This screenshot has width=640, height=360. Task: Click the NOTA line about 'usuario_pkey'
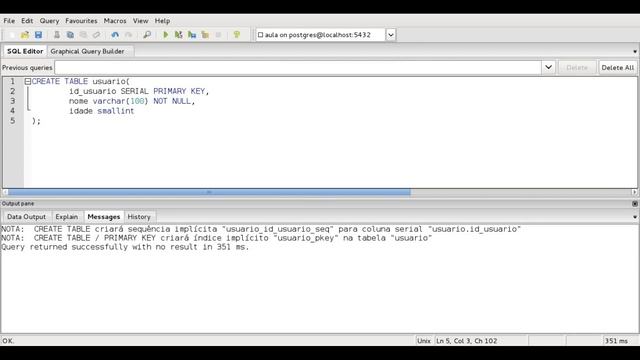click(216, 238)
